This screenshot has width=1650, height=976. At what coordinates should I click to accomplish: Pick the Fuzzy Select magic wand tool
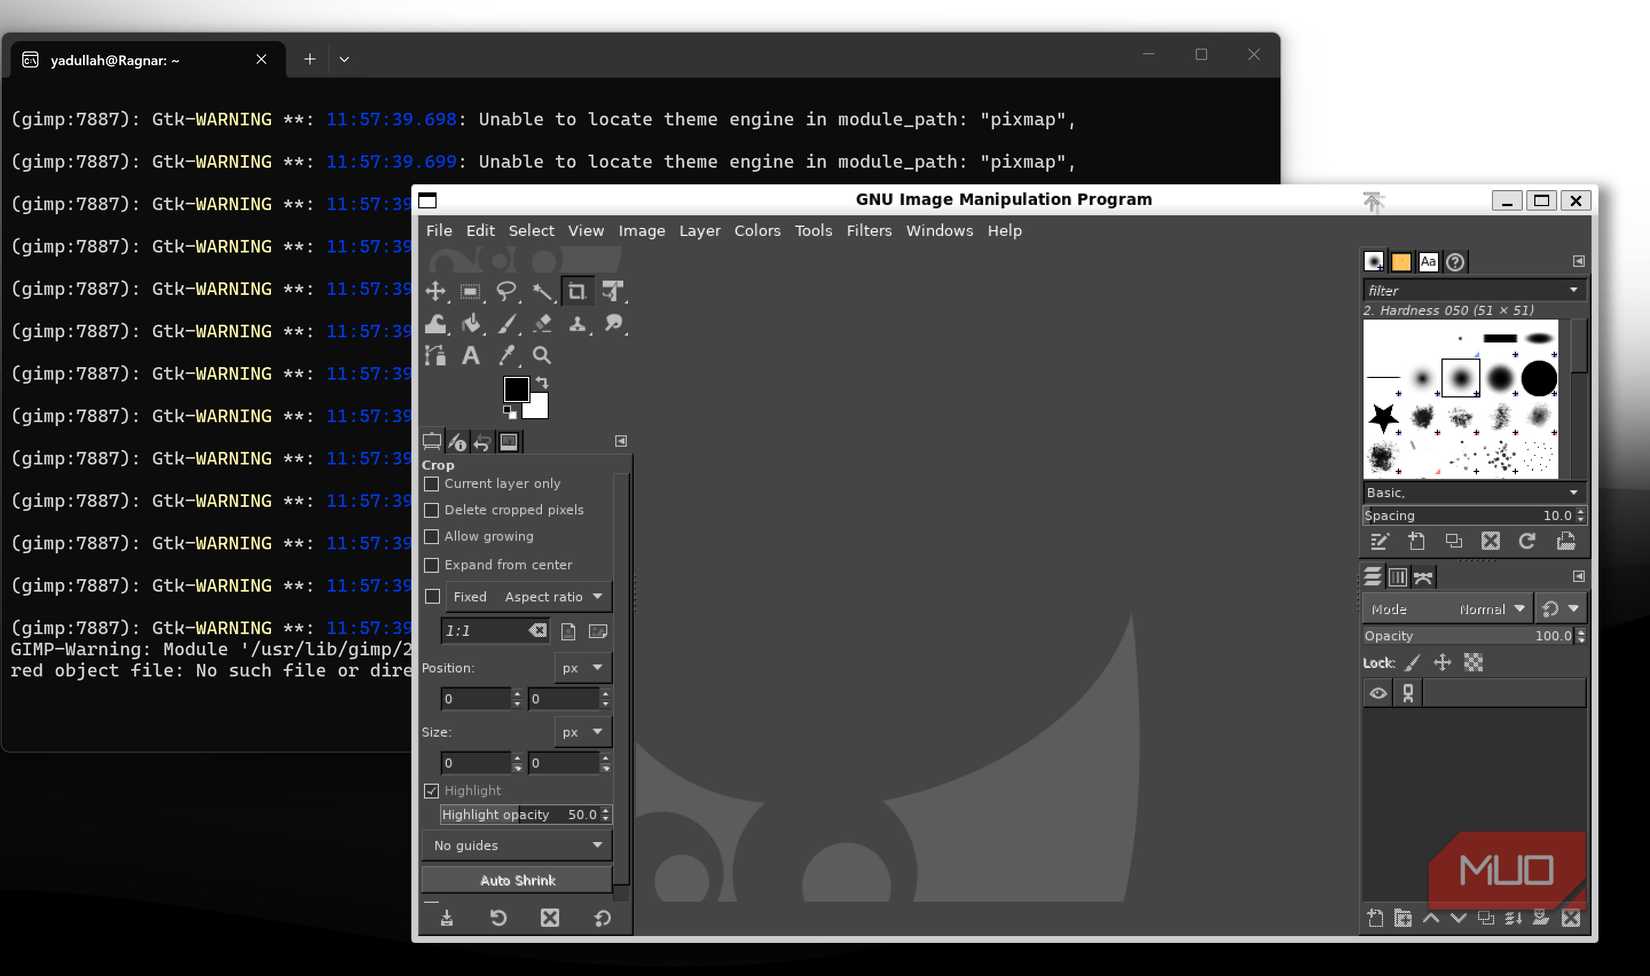tap(541, 291)
